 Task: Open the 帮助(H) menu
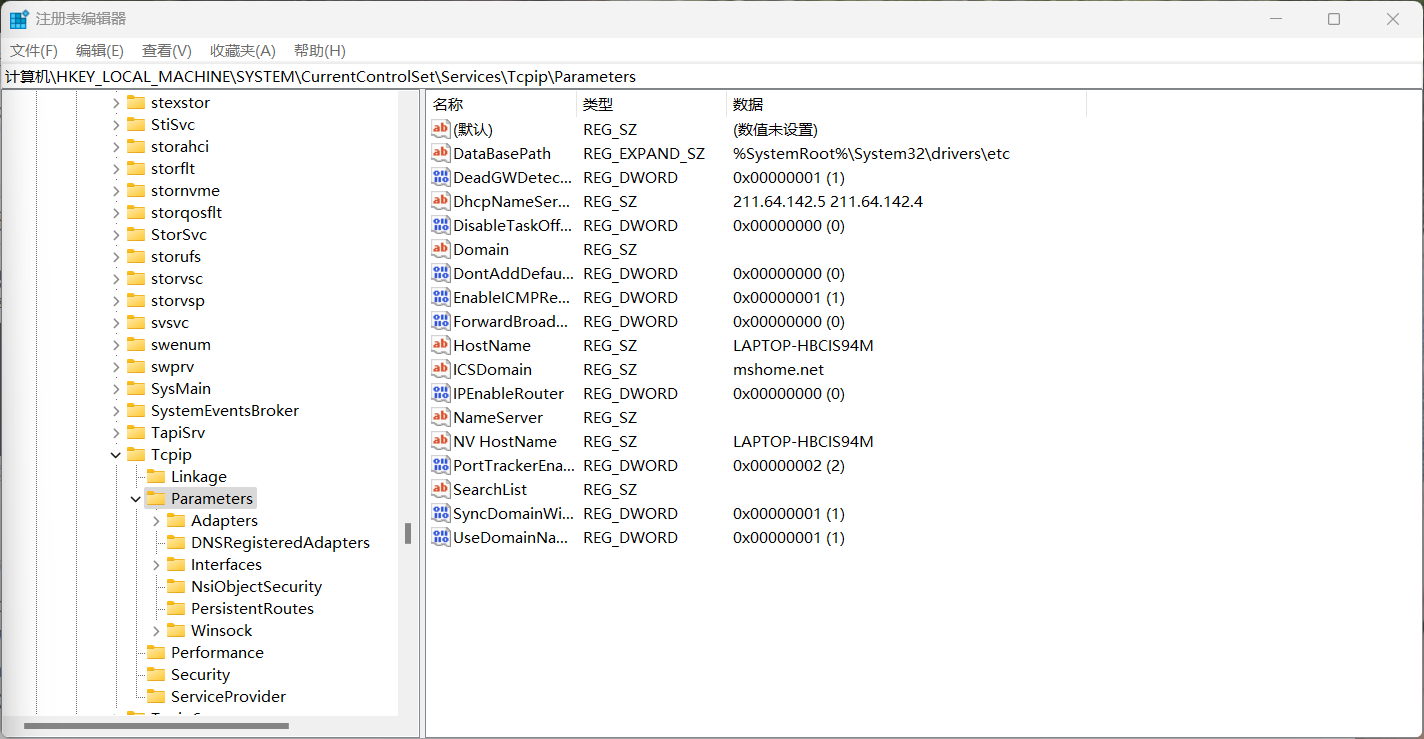click(320, 50)
